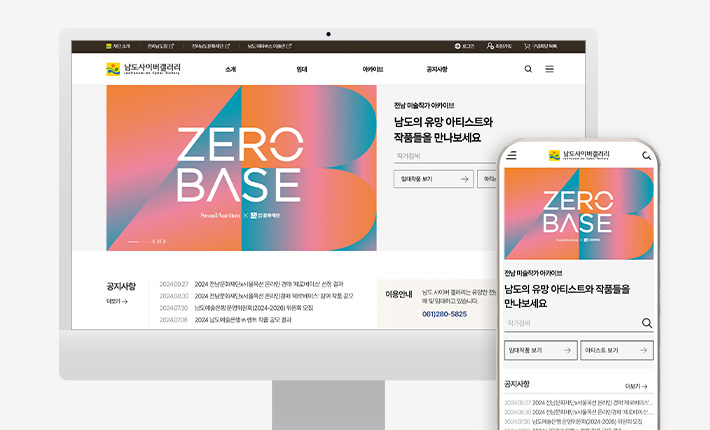This screenshot has height=430, width=710.
Task: Click the phone number 061)280-5825
Action: 444,314
